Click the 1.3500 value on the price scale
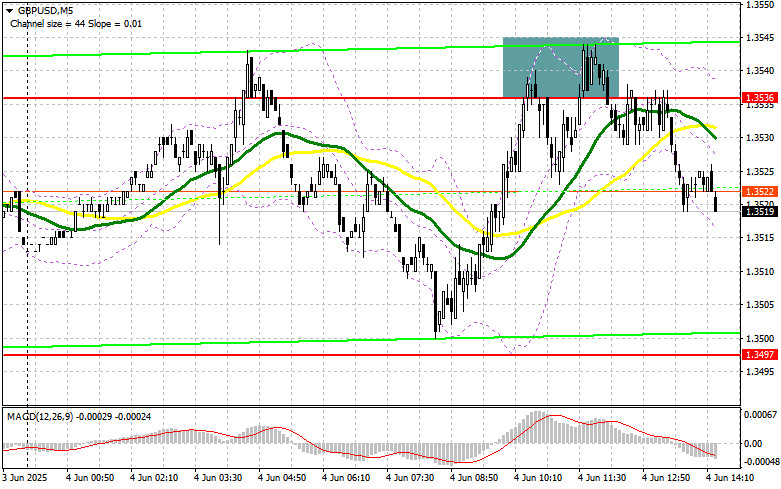The image size is (781, 489). [760, 339]
